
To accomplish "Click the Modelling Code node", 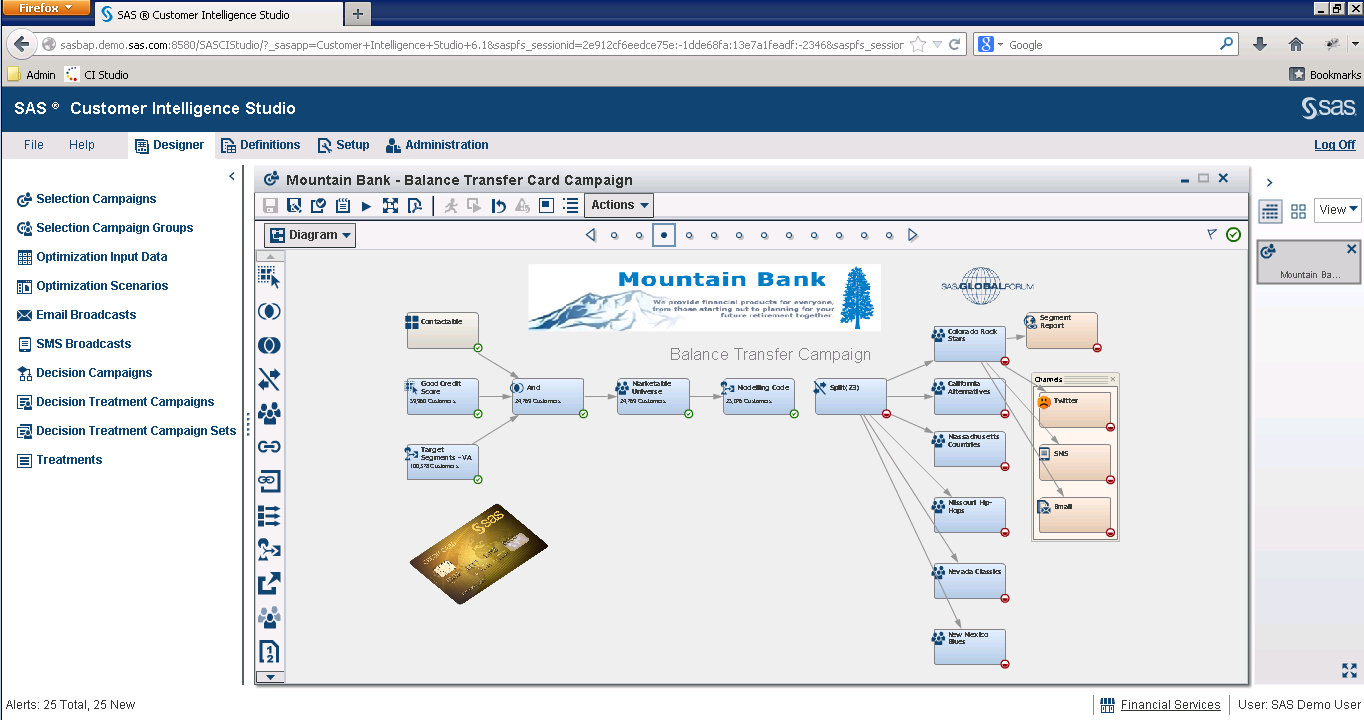I will pyautogui.click(x=758, y=396).
